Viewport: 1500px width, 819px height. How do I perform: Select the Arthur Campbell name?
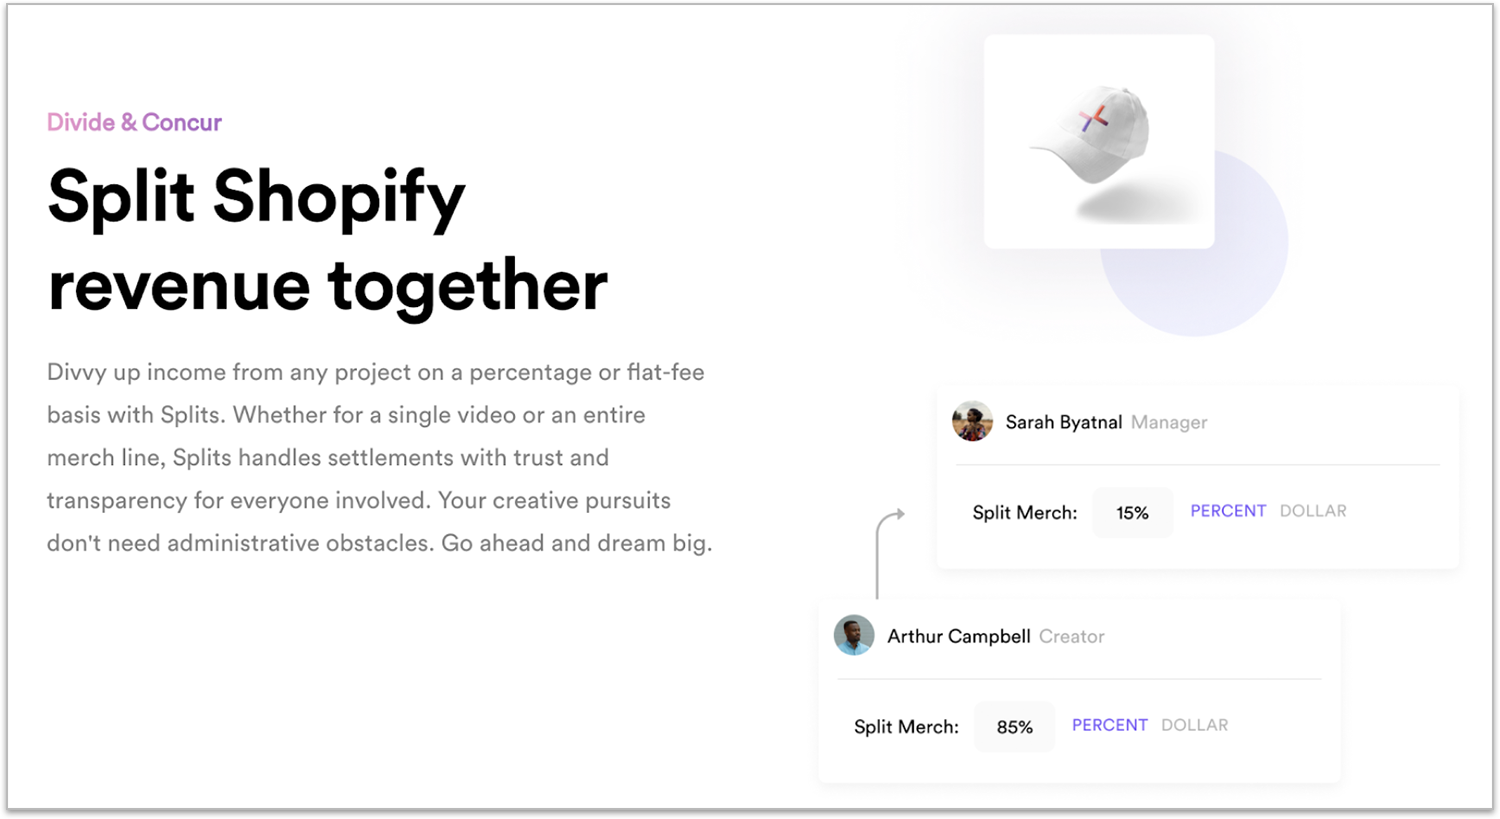click(x=958, y=636)
